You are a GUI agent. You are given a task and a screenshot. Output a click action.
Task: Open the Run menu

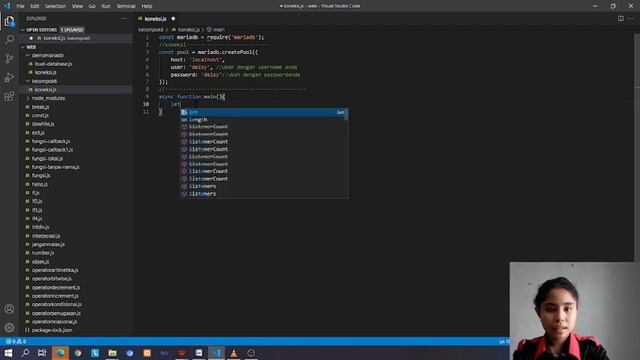[x=106, y=6]
